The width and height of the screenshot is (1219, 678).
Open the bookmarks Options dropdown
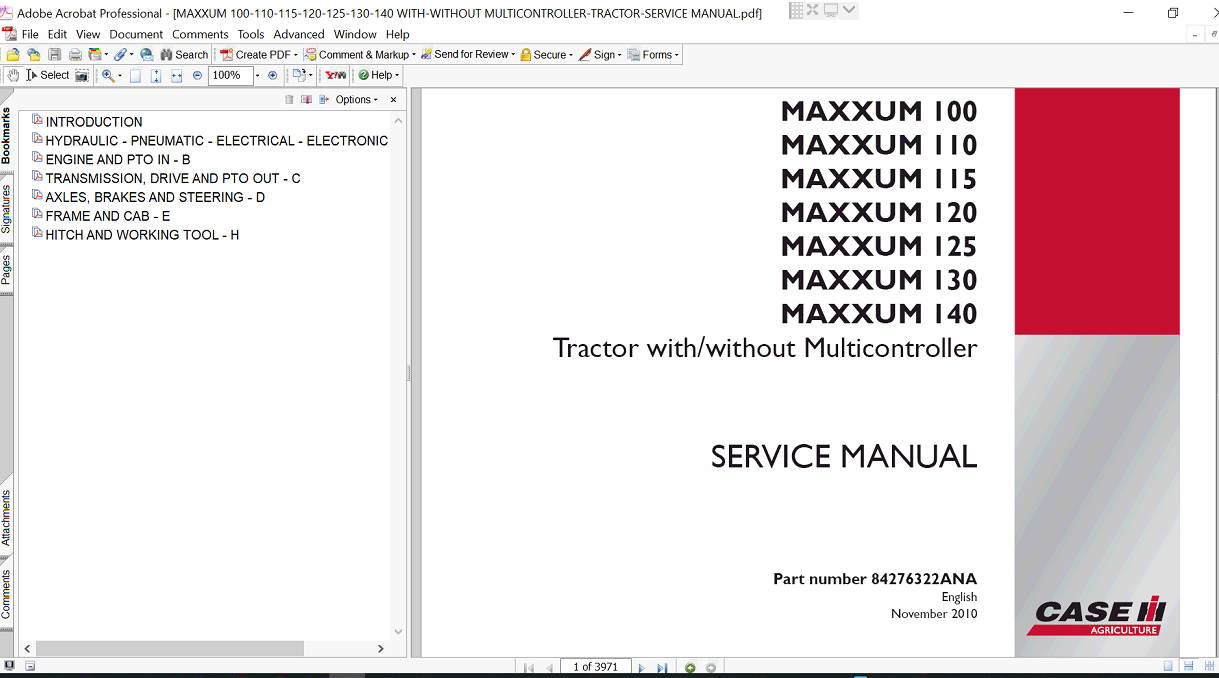tap(356, 100)
